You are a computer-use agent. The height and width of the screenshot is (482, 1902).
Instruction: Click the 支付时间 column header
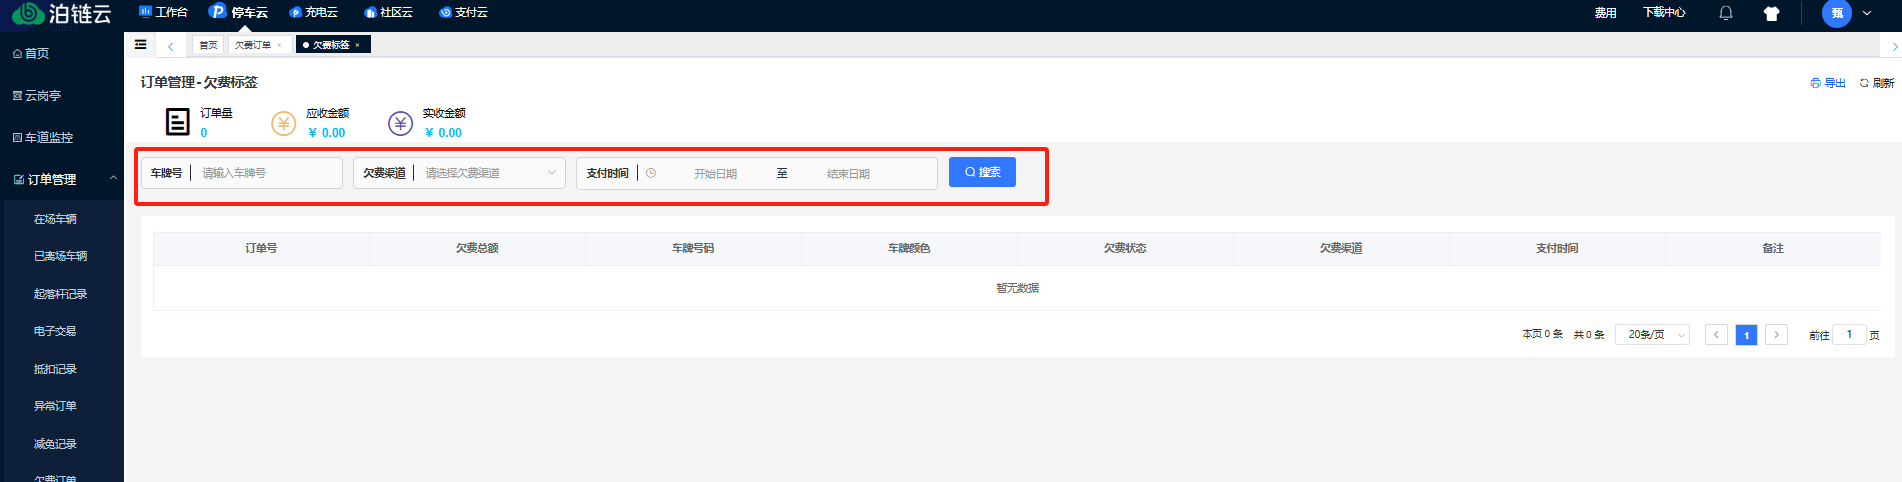(1557, 248)
